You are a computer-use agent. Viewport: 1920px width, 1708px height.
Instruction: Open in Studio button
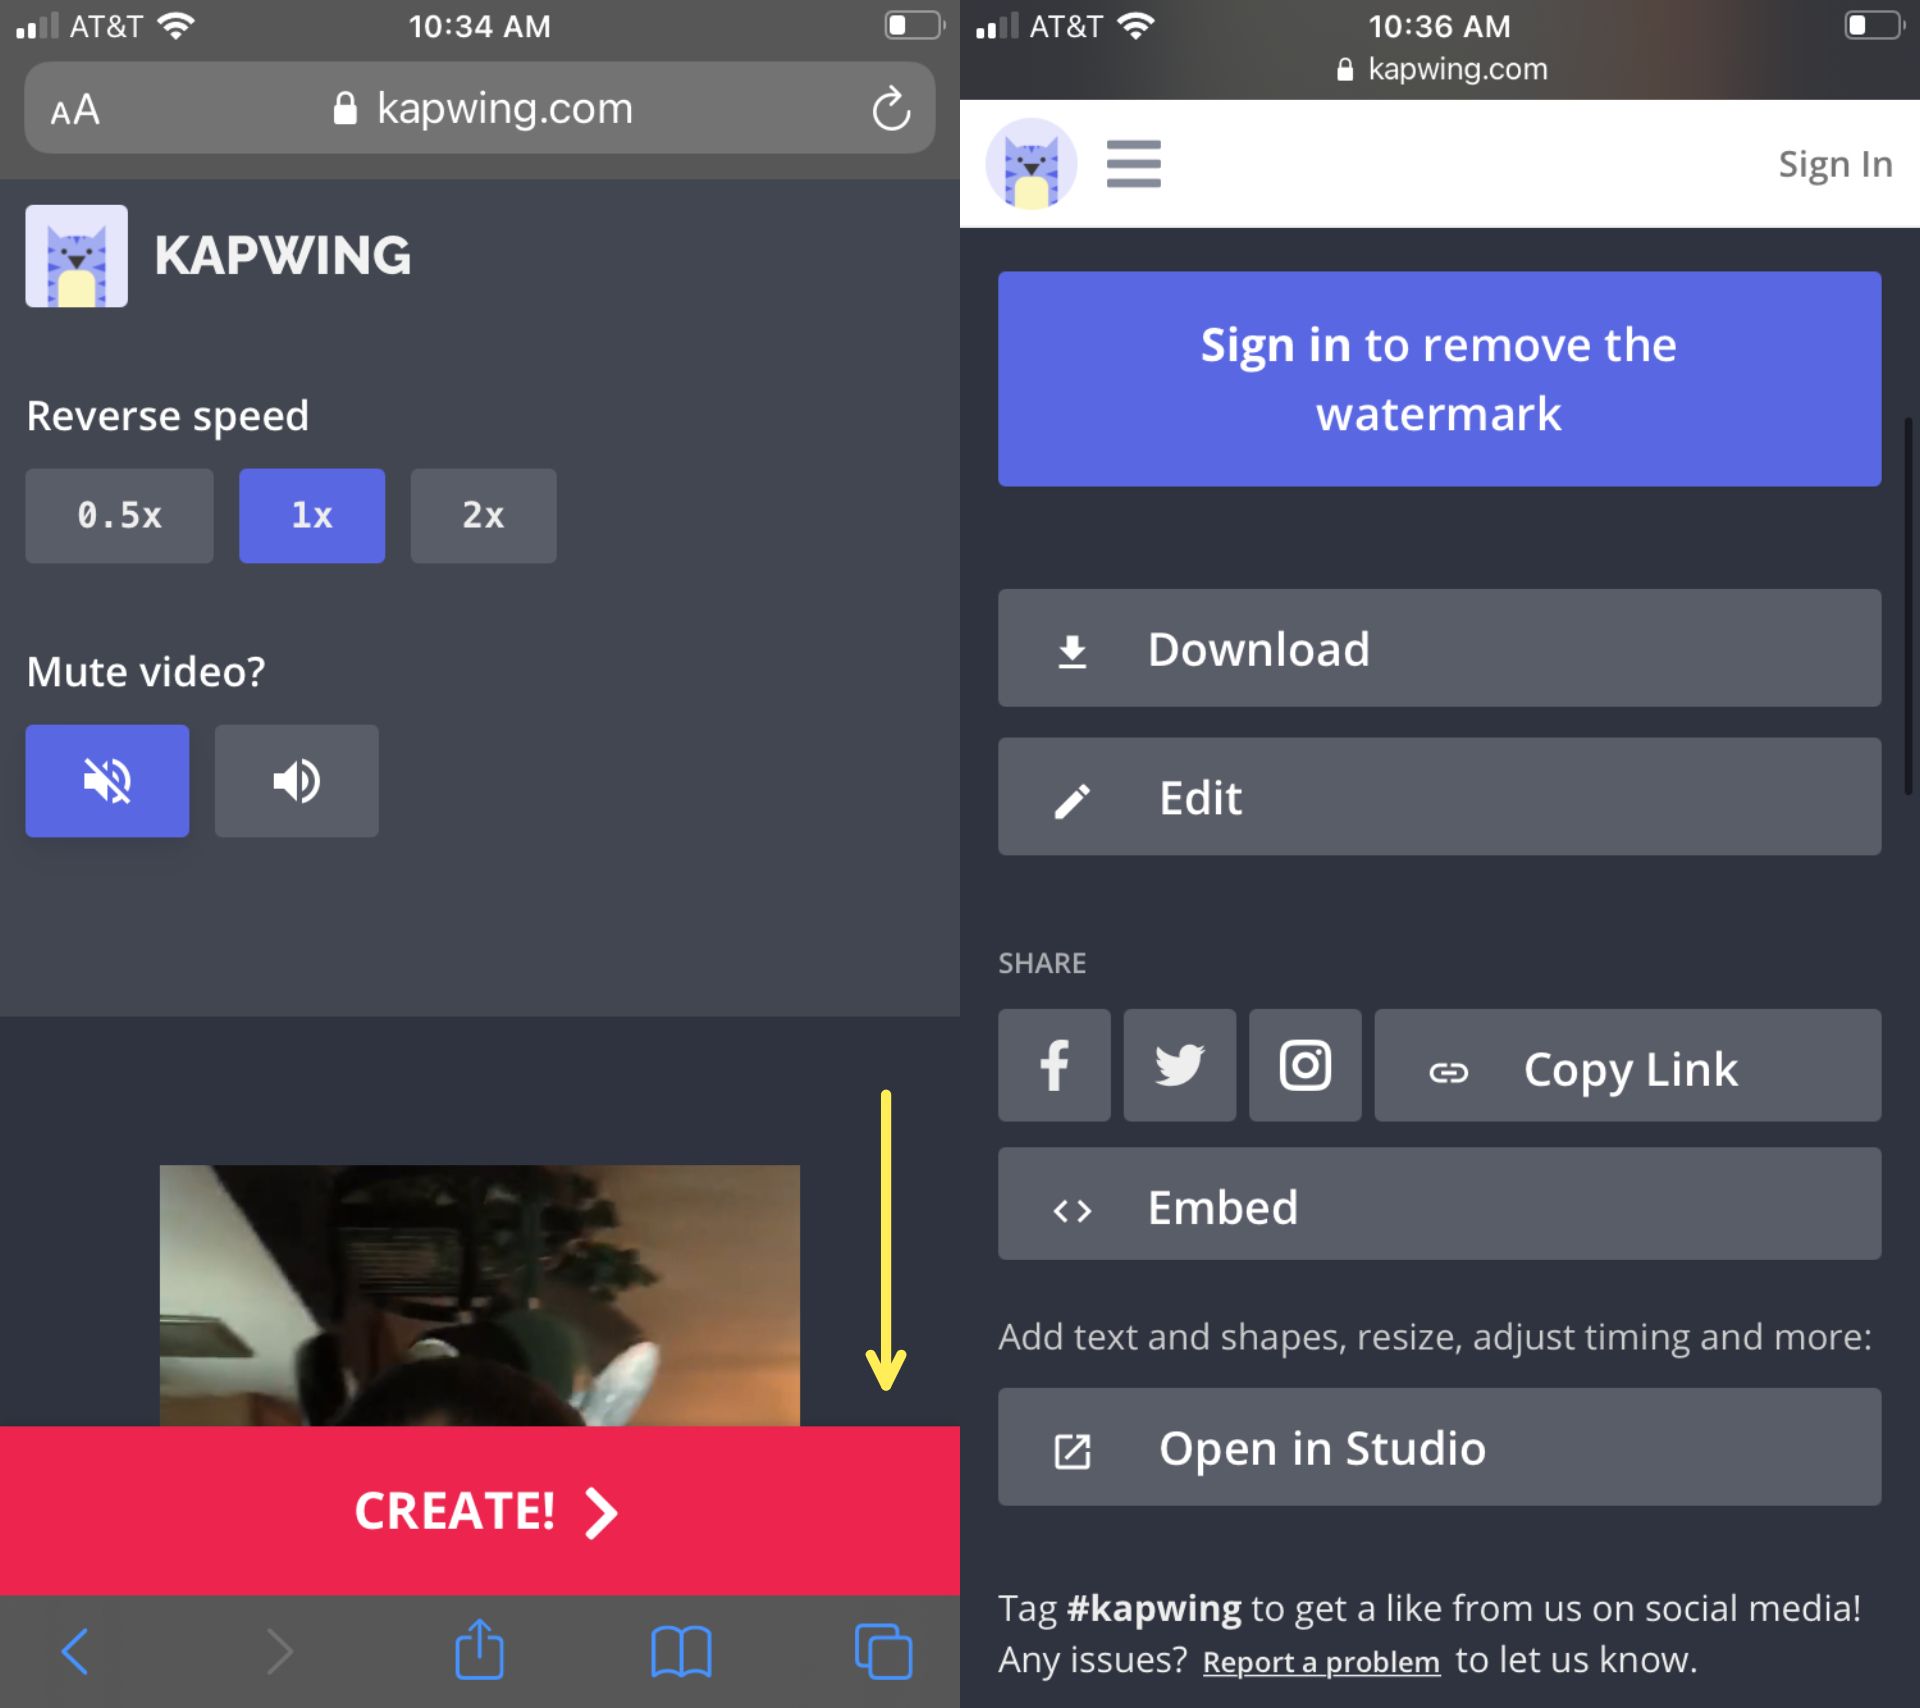(1438, 1447)
